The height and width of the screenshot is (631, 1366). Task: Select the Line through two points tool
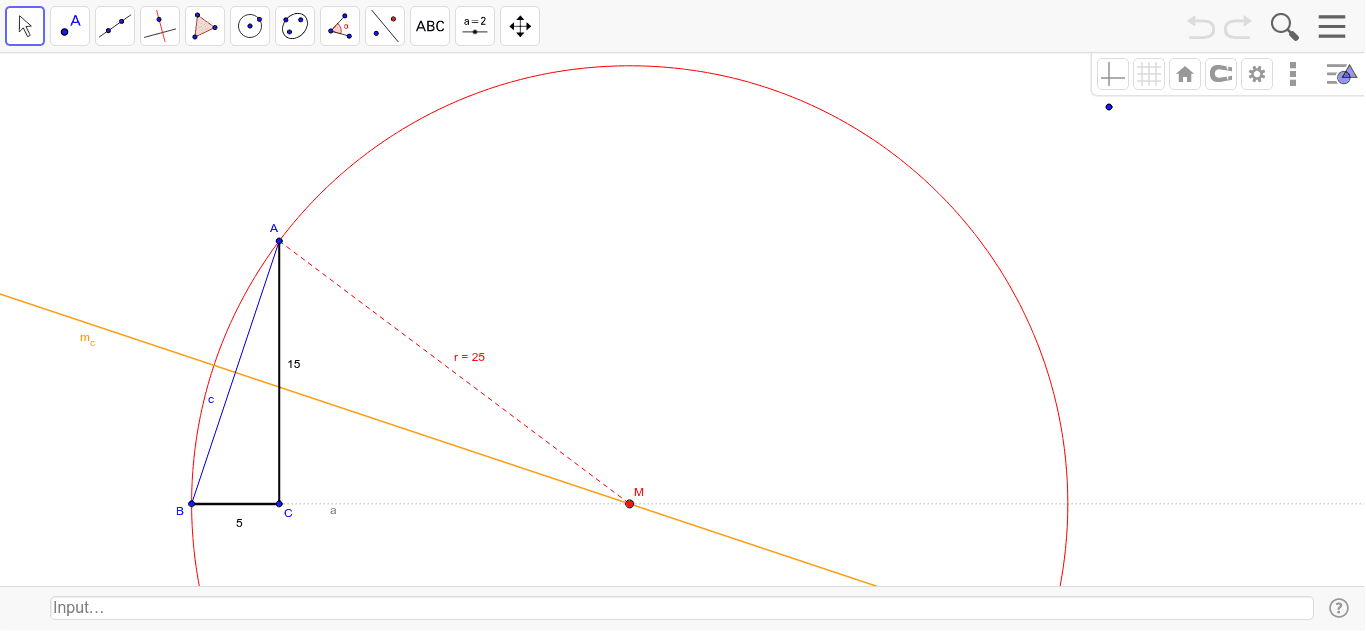[115, 26]
